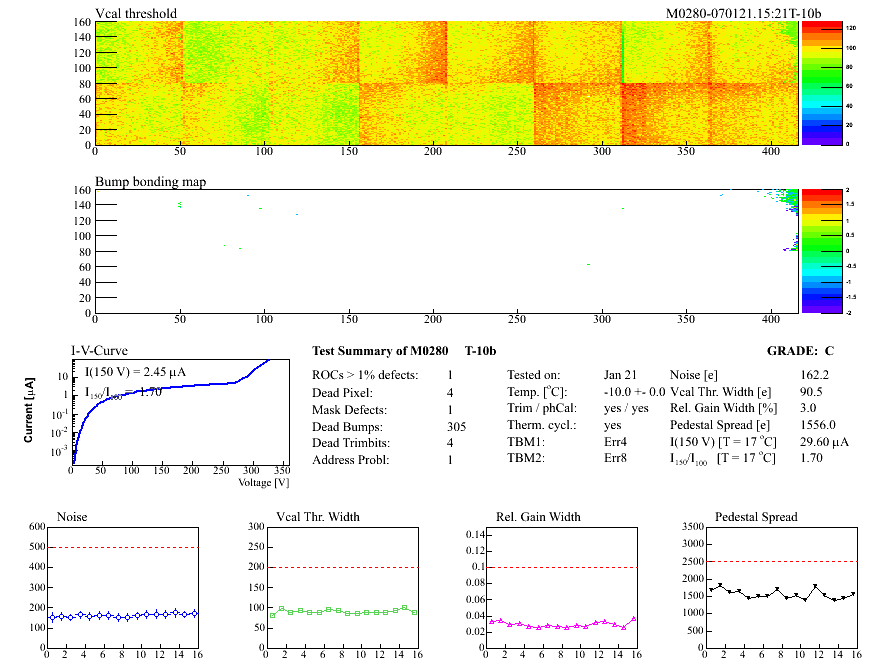Click the red dashed 0.1 limit in Rel. Gain Width chart
The width and height of the screenshot is (896, 672).
click(x=562, y=567)
